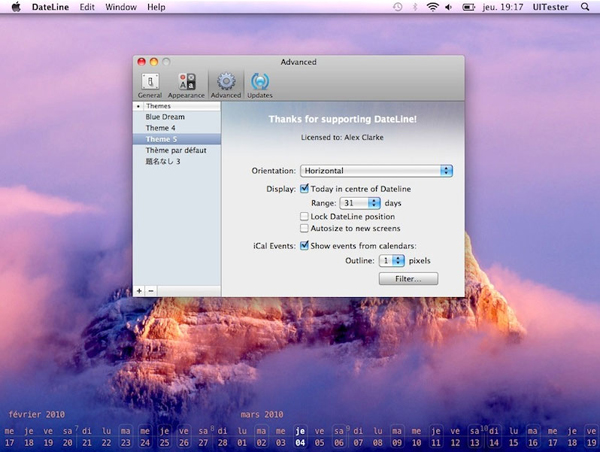Image resolution: width=600 pixels, height=452 pixels.
Task: Open Spotlight search magnifier
Action: point(585,7)
